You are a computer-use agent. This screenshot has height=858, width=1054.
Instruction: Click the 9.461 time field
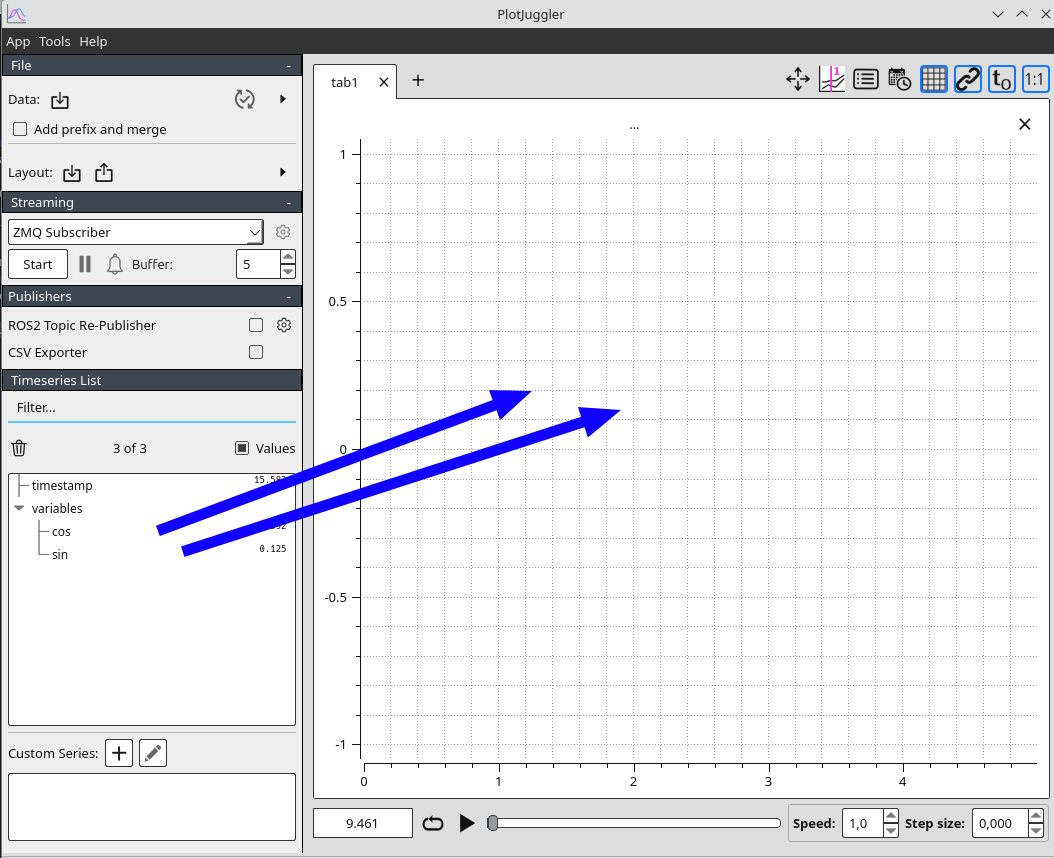(x=363, y=823)
